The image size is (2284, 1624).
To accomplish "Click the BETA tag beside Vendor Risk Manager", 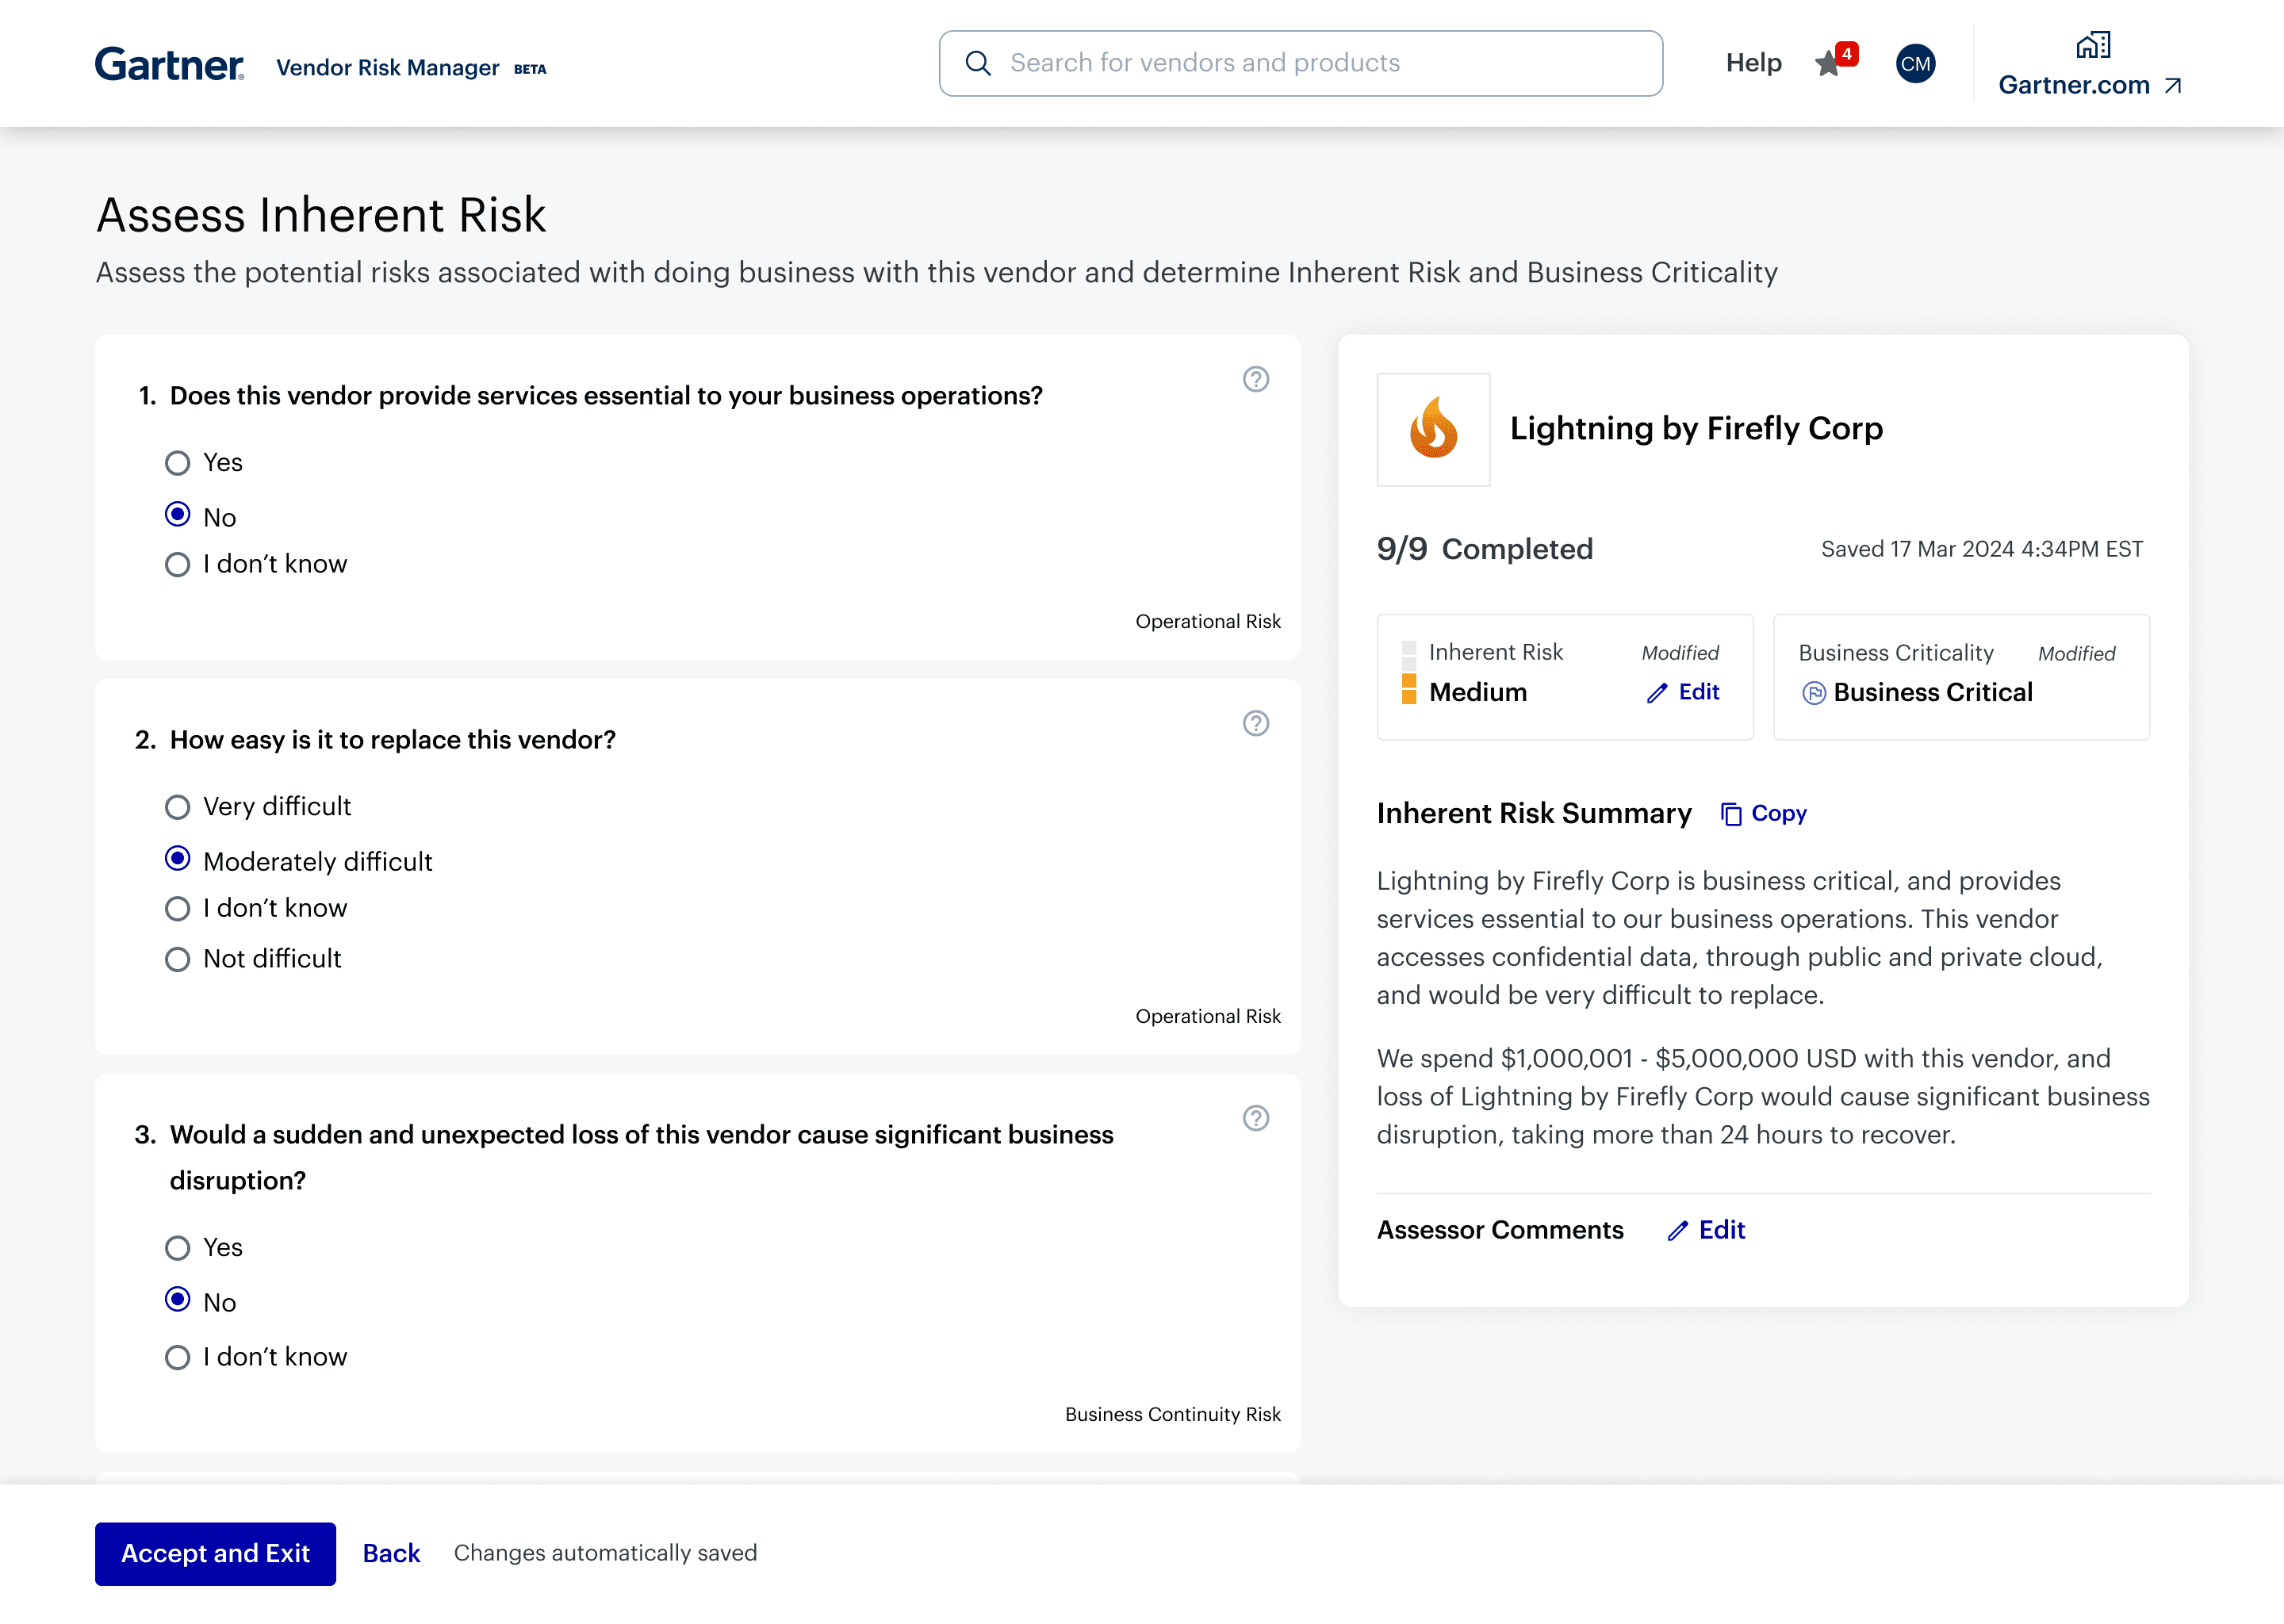I will 530,69.
